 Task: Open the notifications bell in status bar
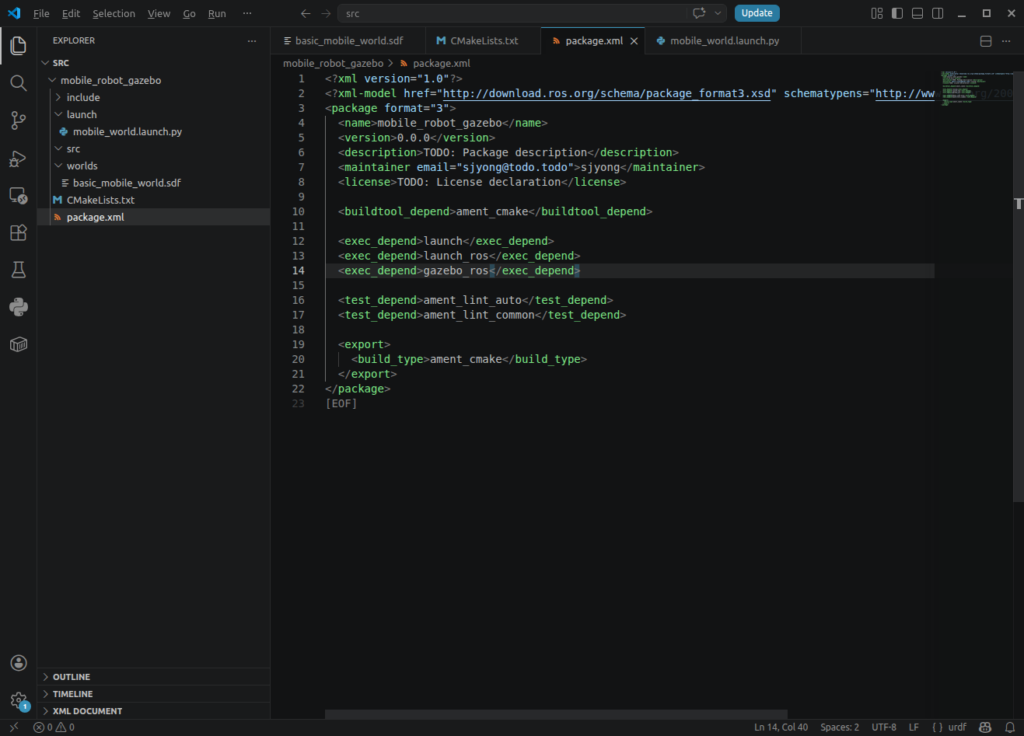[x=1010, y=727]
